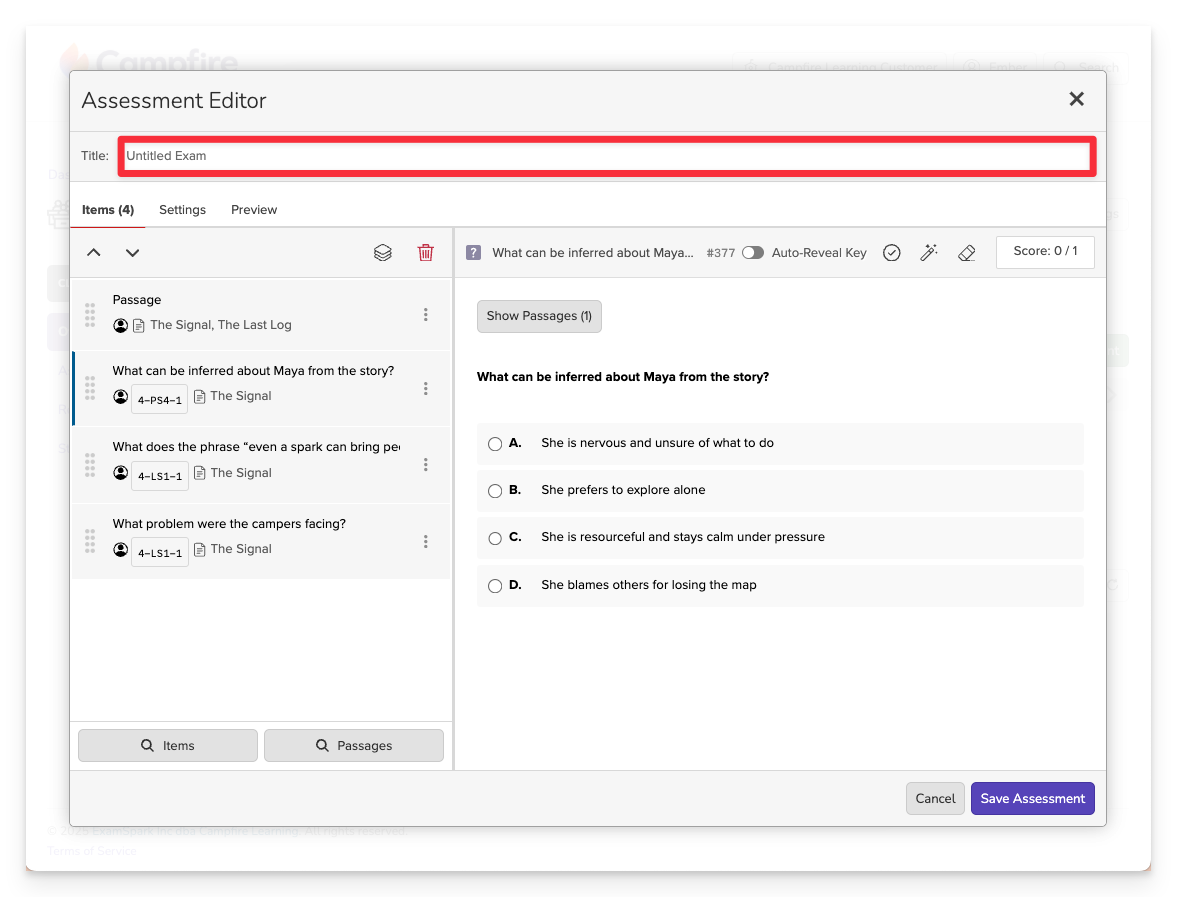Select answer A, nervous and unsure
Viewport: 1177px width, 897px height.
point(495,444)
